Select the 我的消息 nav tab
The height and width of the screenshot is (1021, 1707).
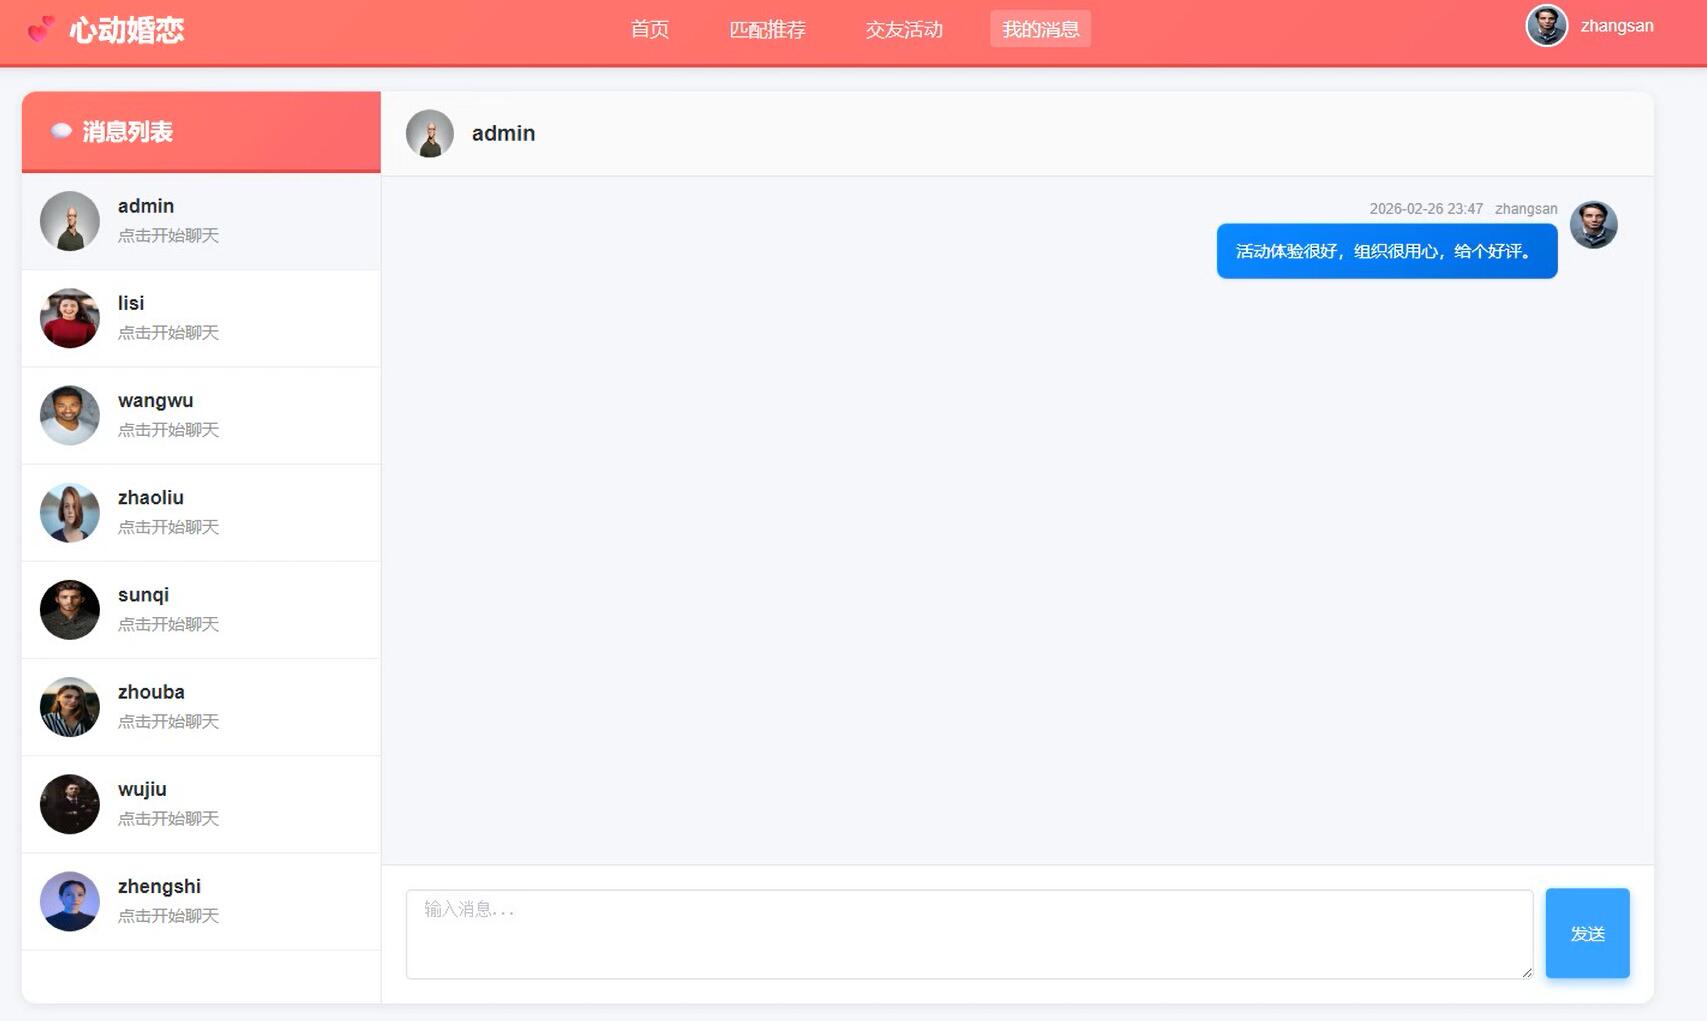[1041, 29]
